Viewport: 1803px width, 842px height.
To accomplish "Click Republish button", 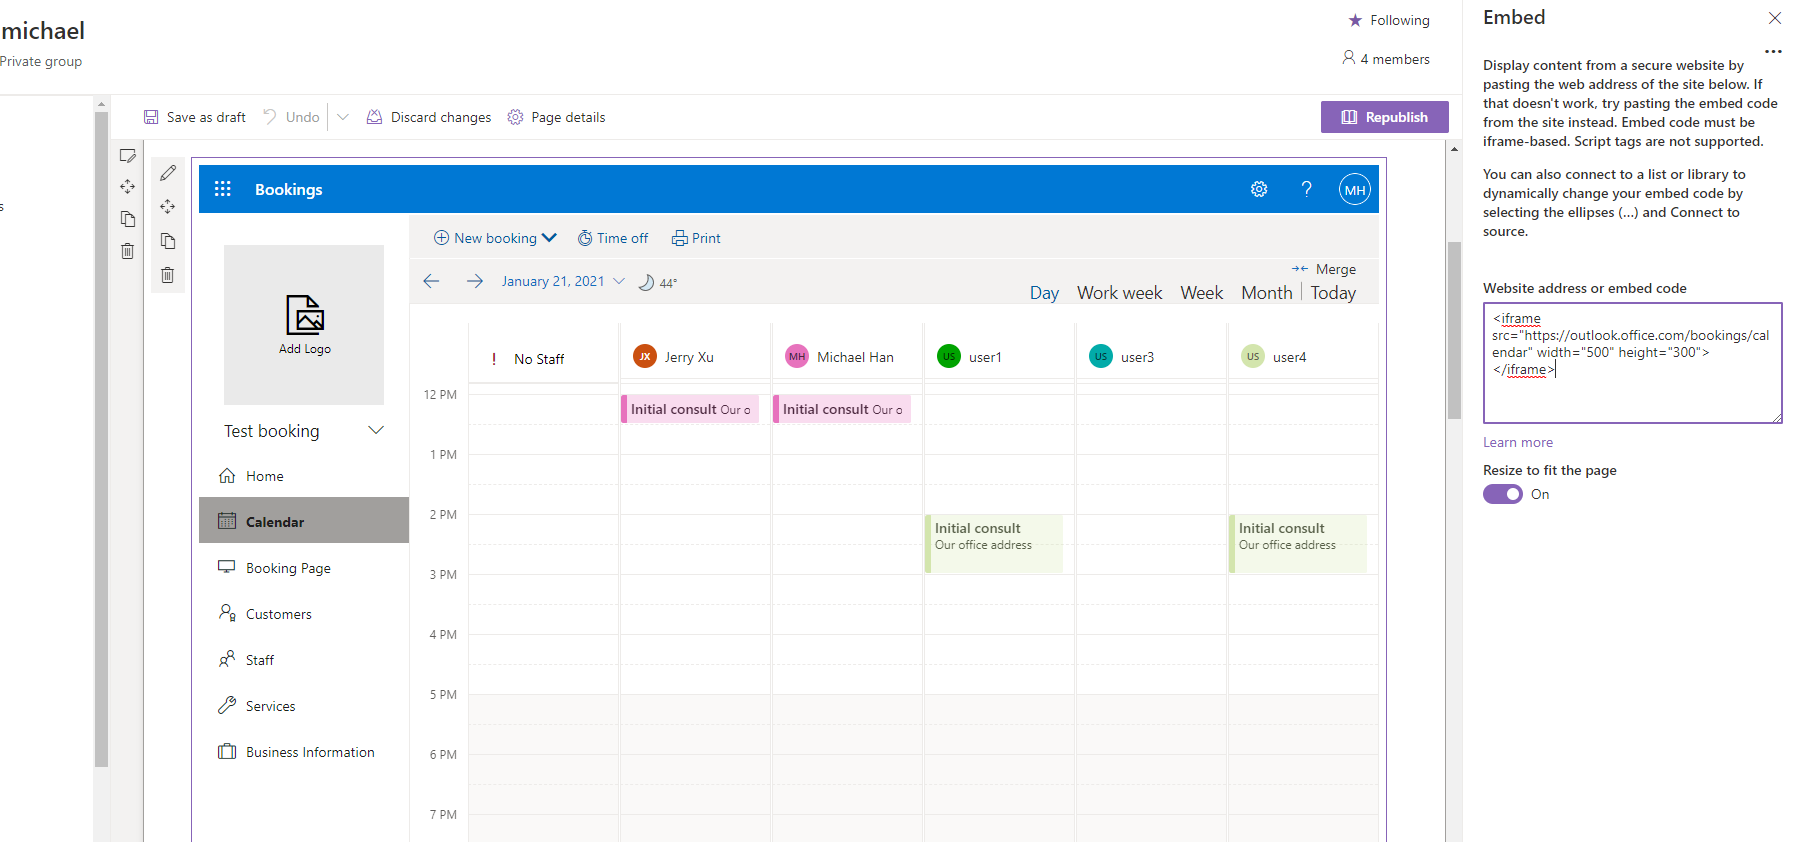I will point(1384,117).
